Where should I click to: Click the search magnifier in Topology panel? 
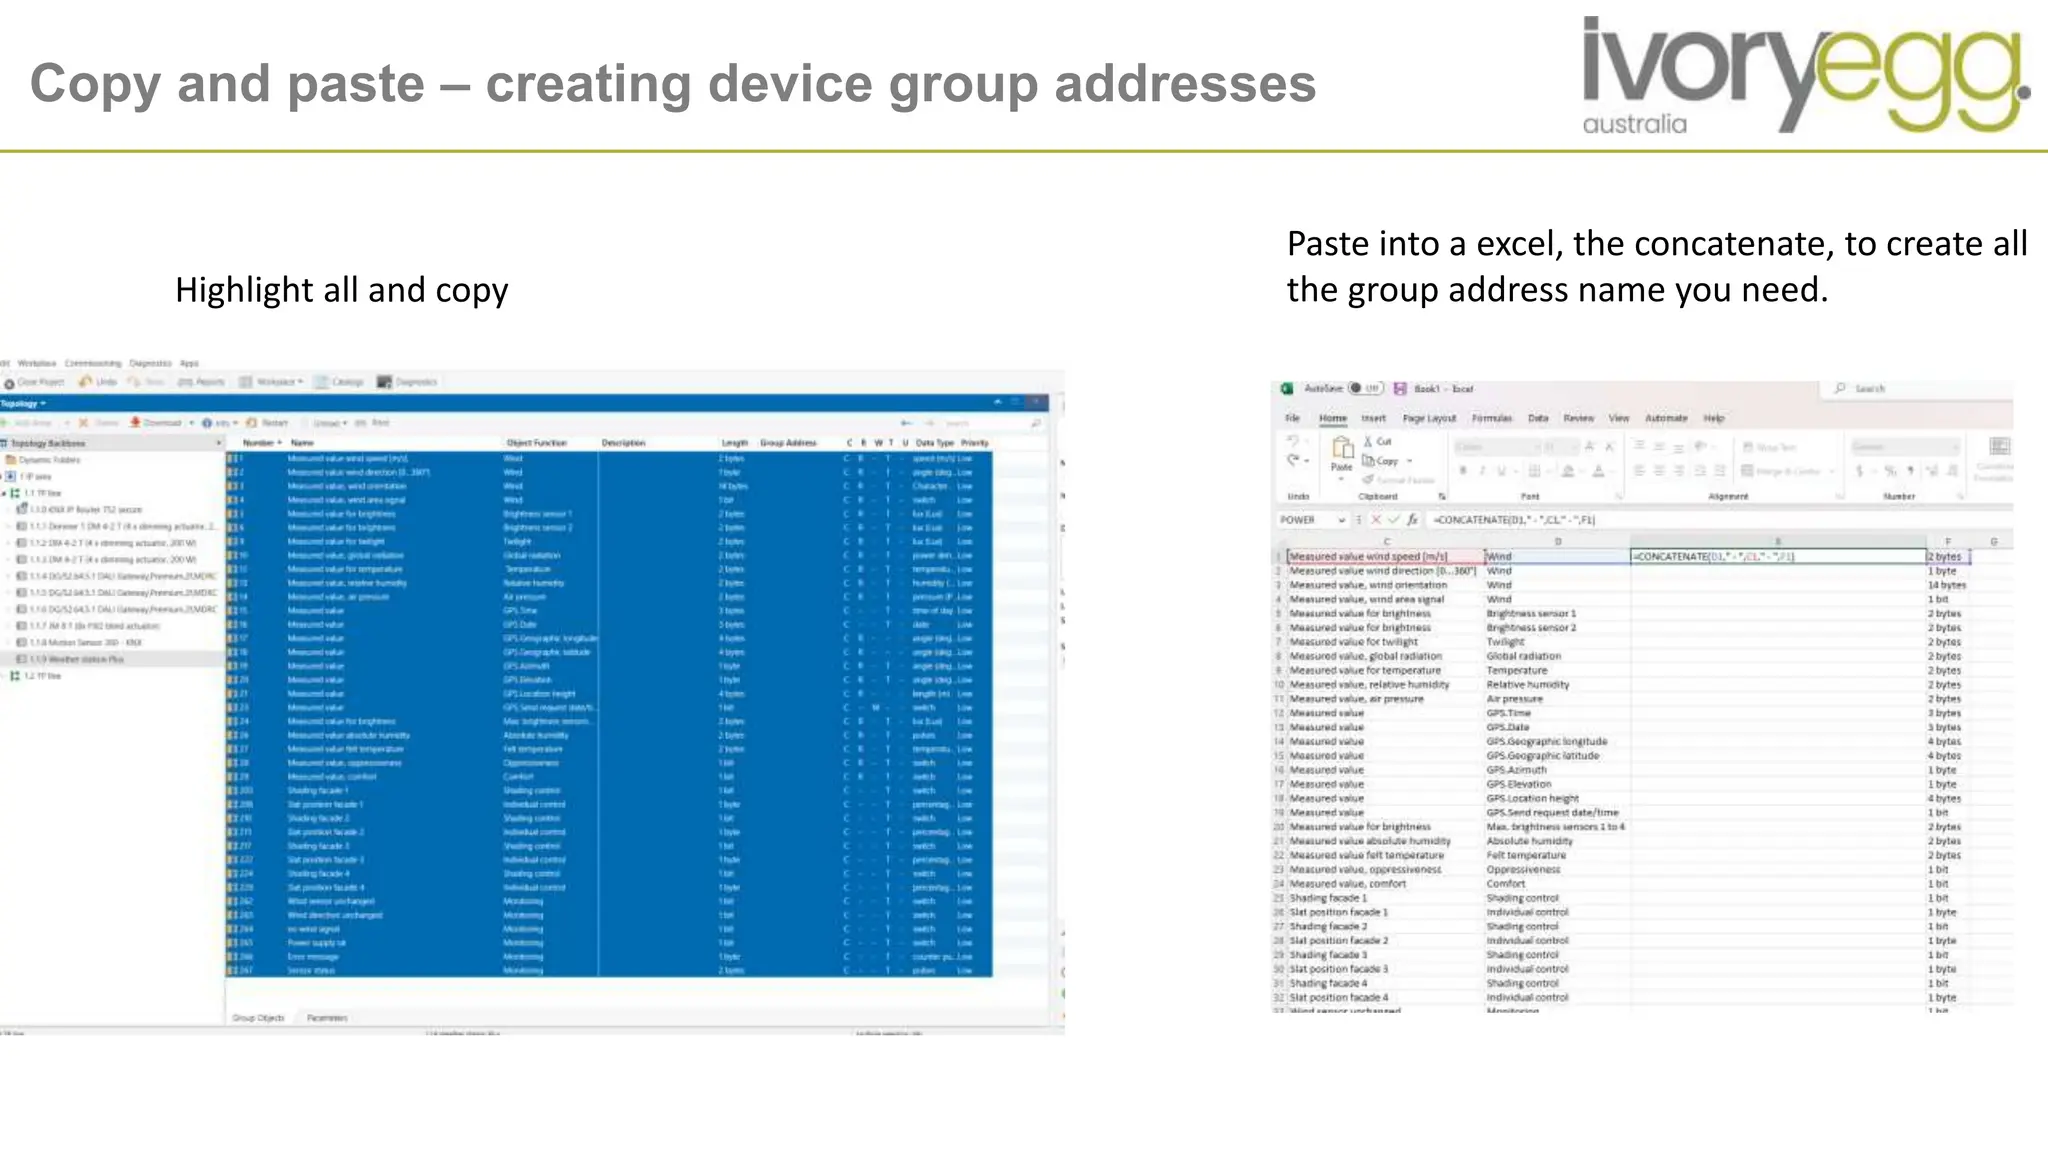click(1036, 423)
